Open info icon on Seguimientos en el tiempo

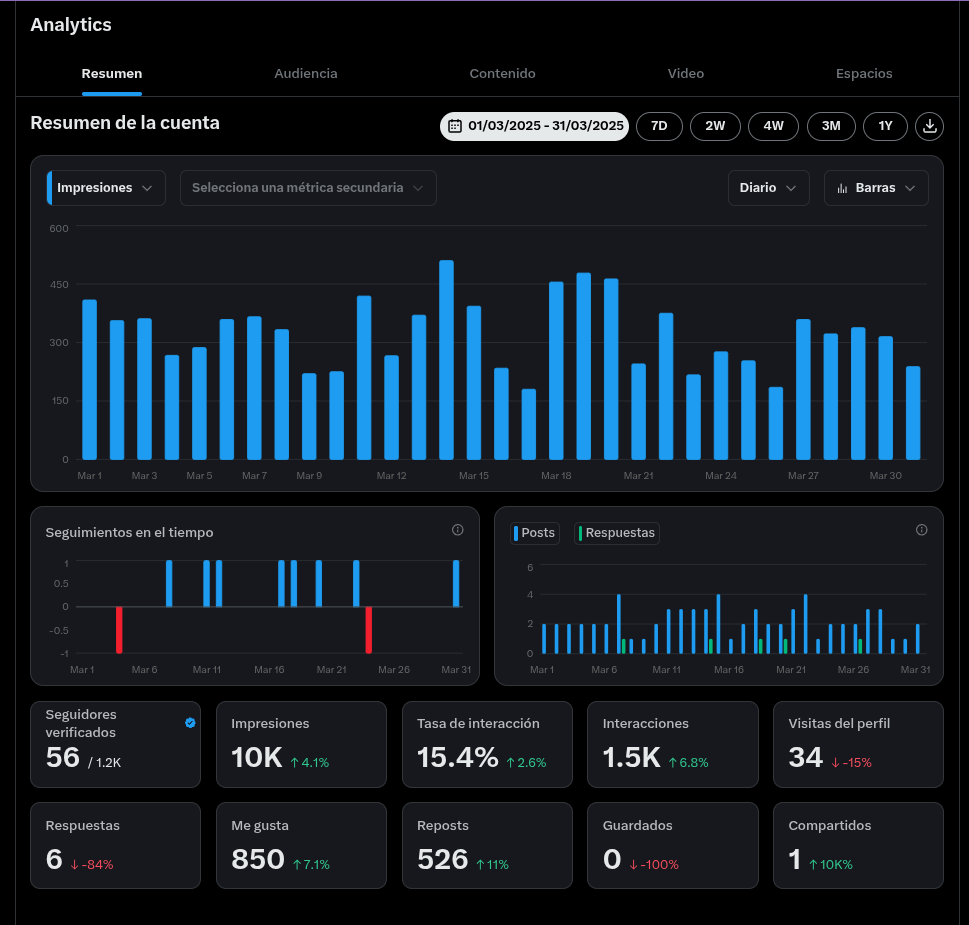coord(457,530)
